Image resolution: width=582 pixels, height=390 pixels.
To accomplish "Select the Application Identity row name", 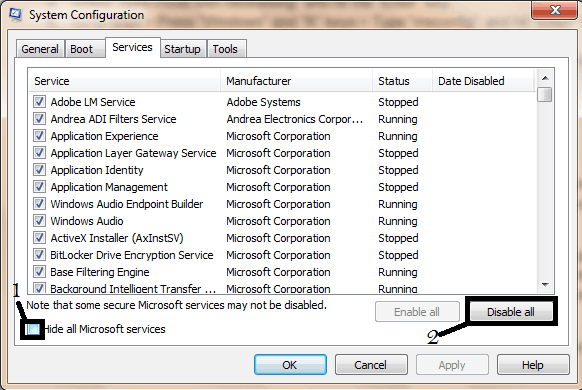I will click(97, 170).
